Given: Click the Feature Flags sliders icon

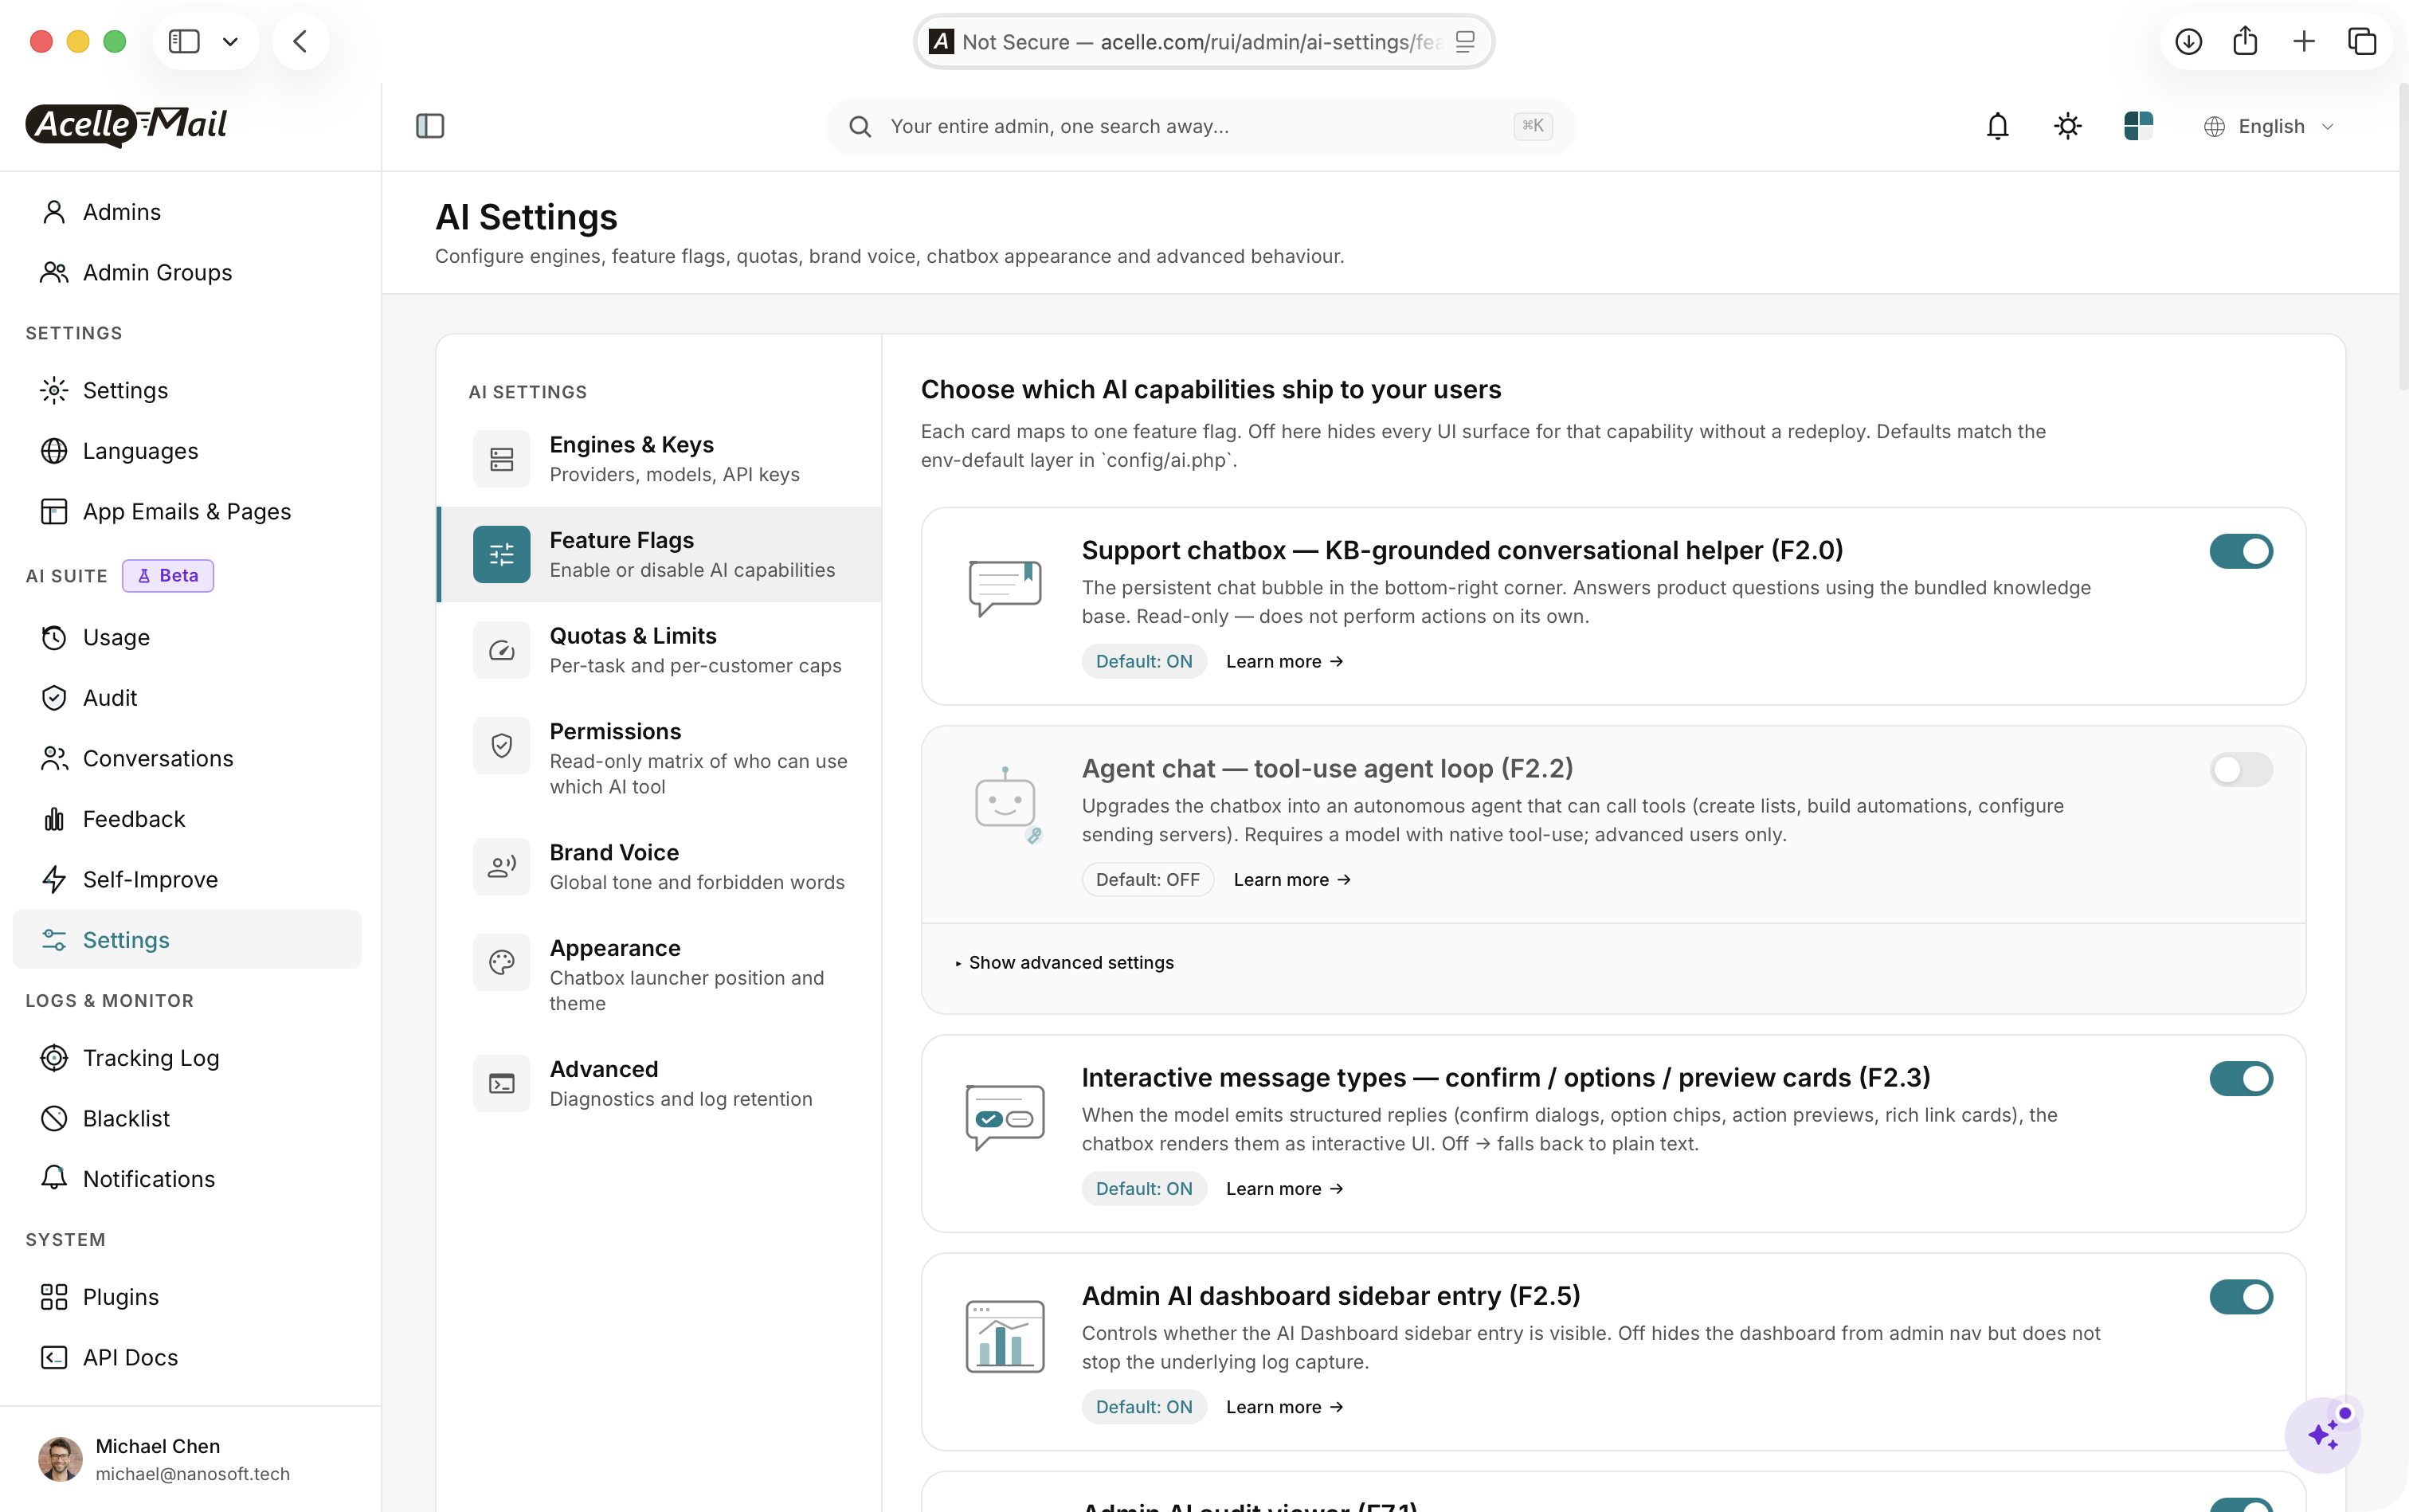Looking at the screenshot, I should (x=502, y=555).
